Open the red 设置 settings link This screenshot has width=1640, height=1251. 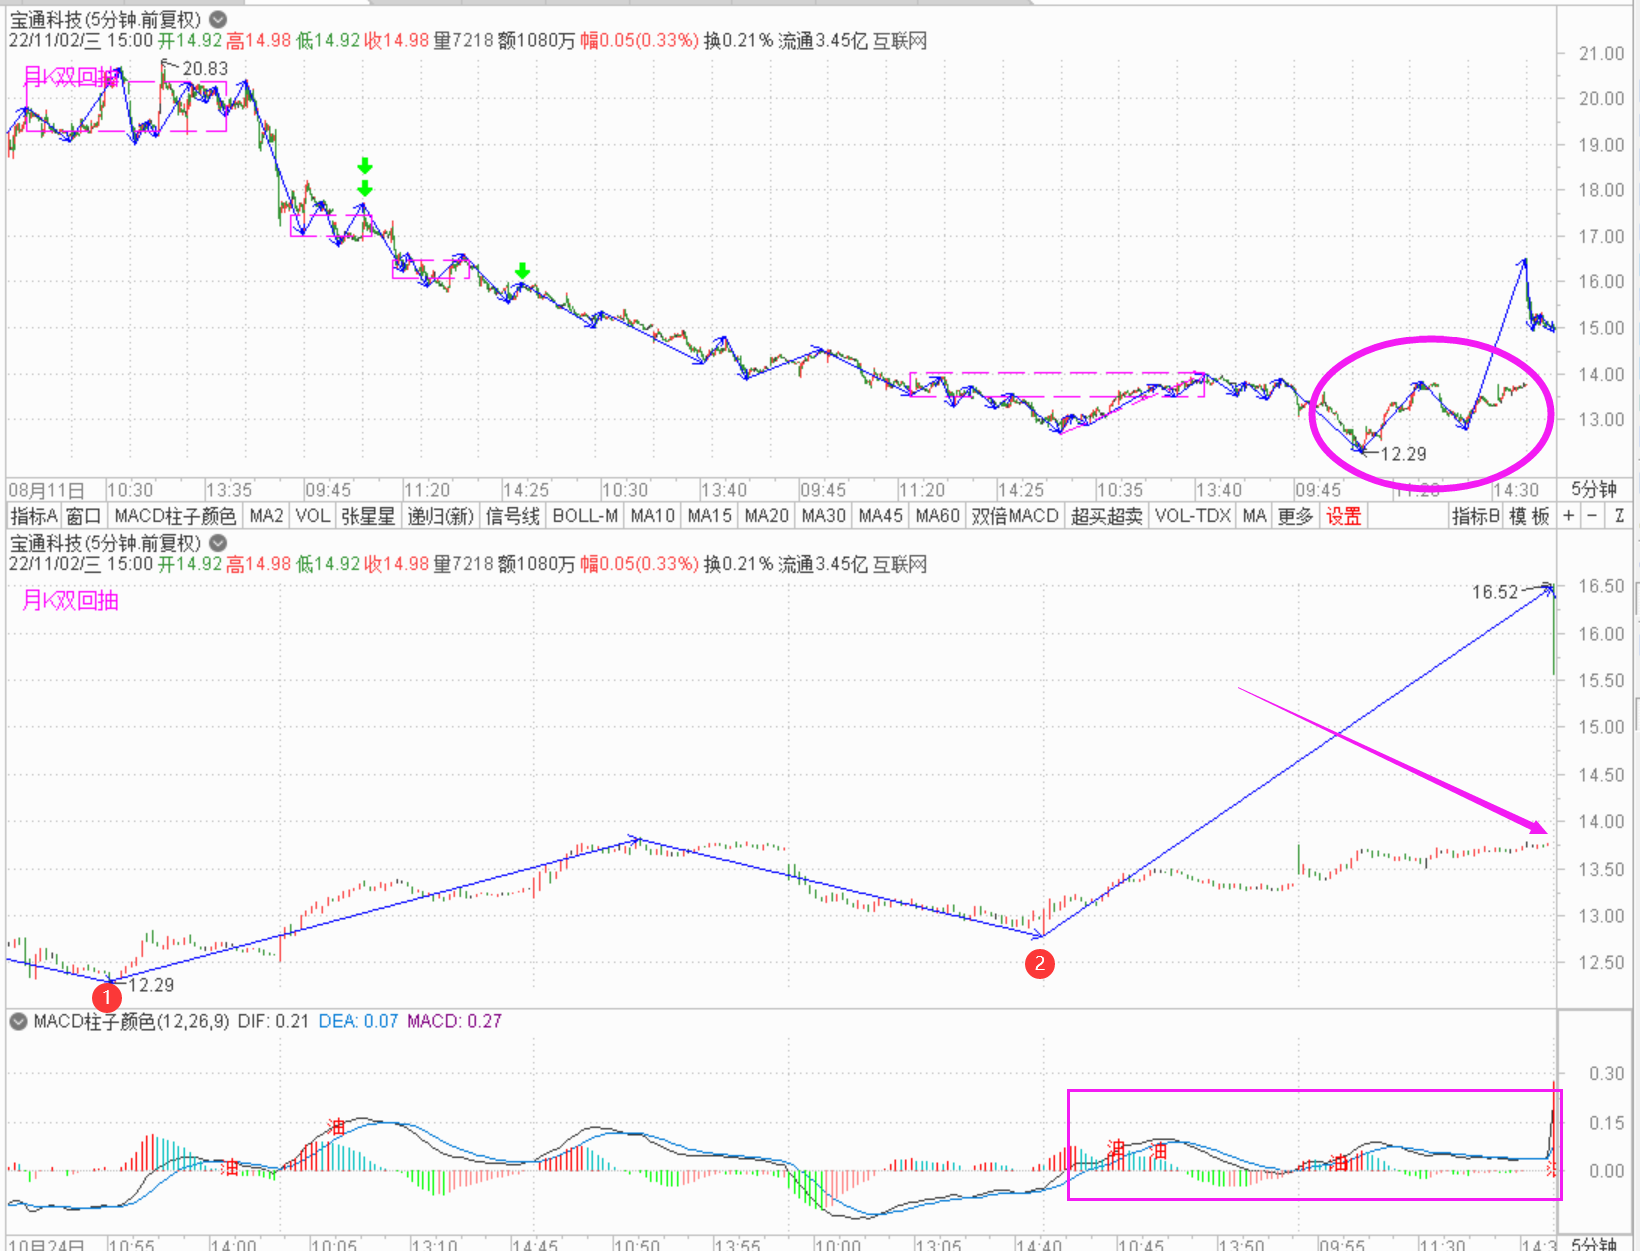[1343, 516]
